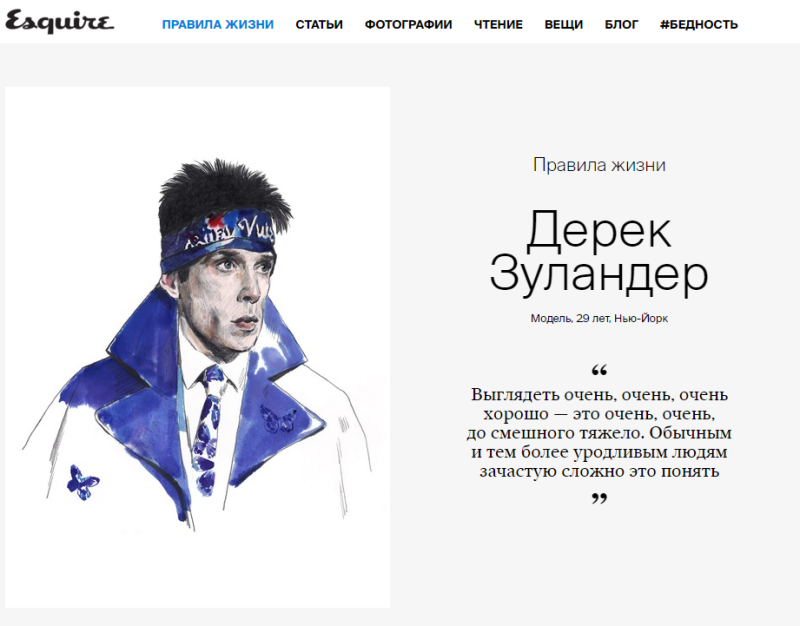
Task: Click the Модель, 29 лет, Нью-Йорк caption
Action: click(x=599, y=318)
